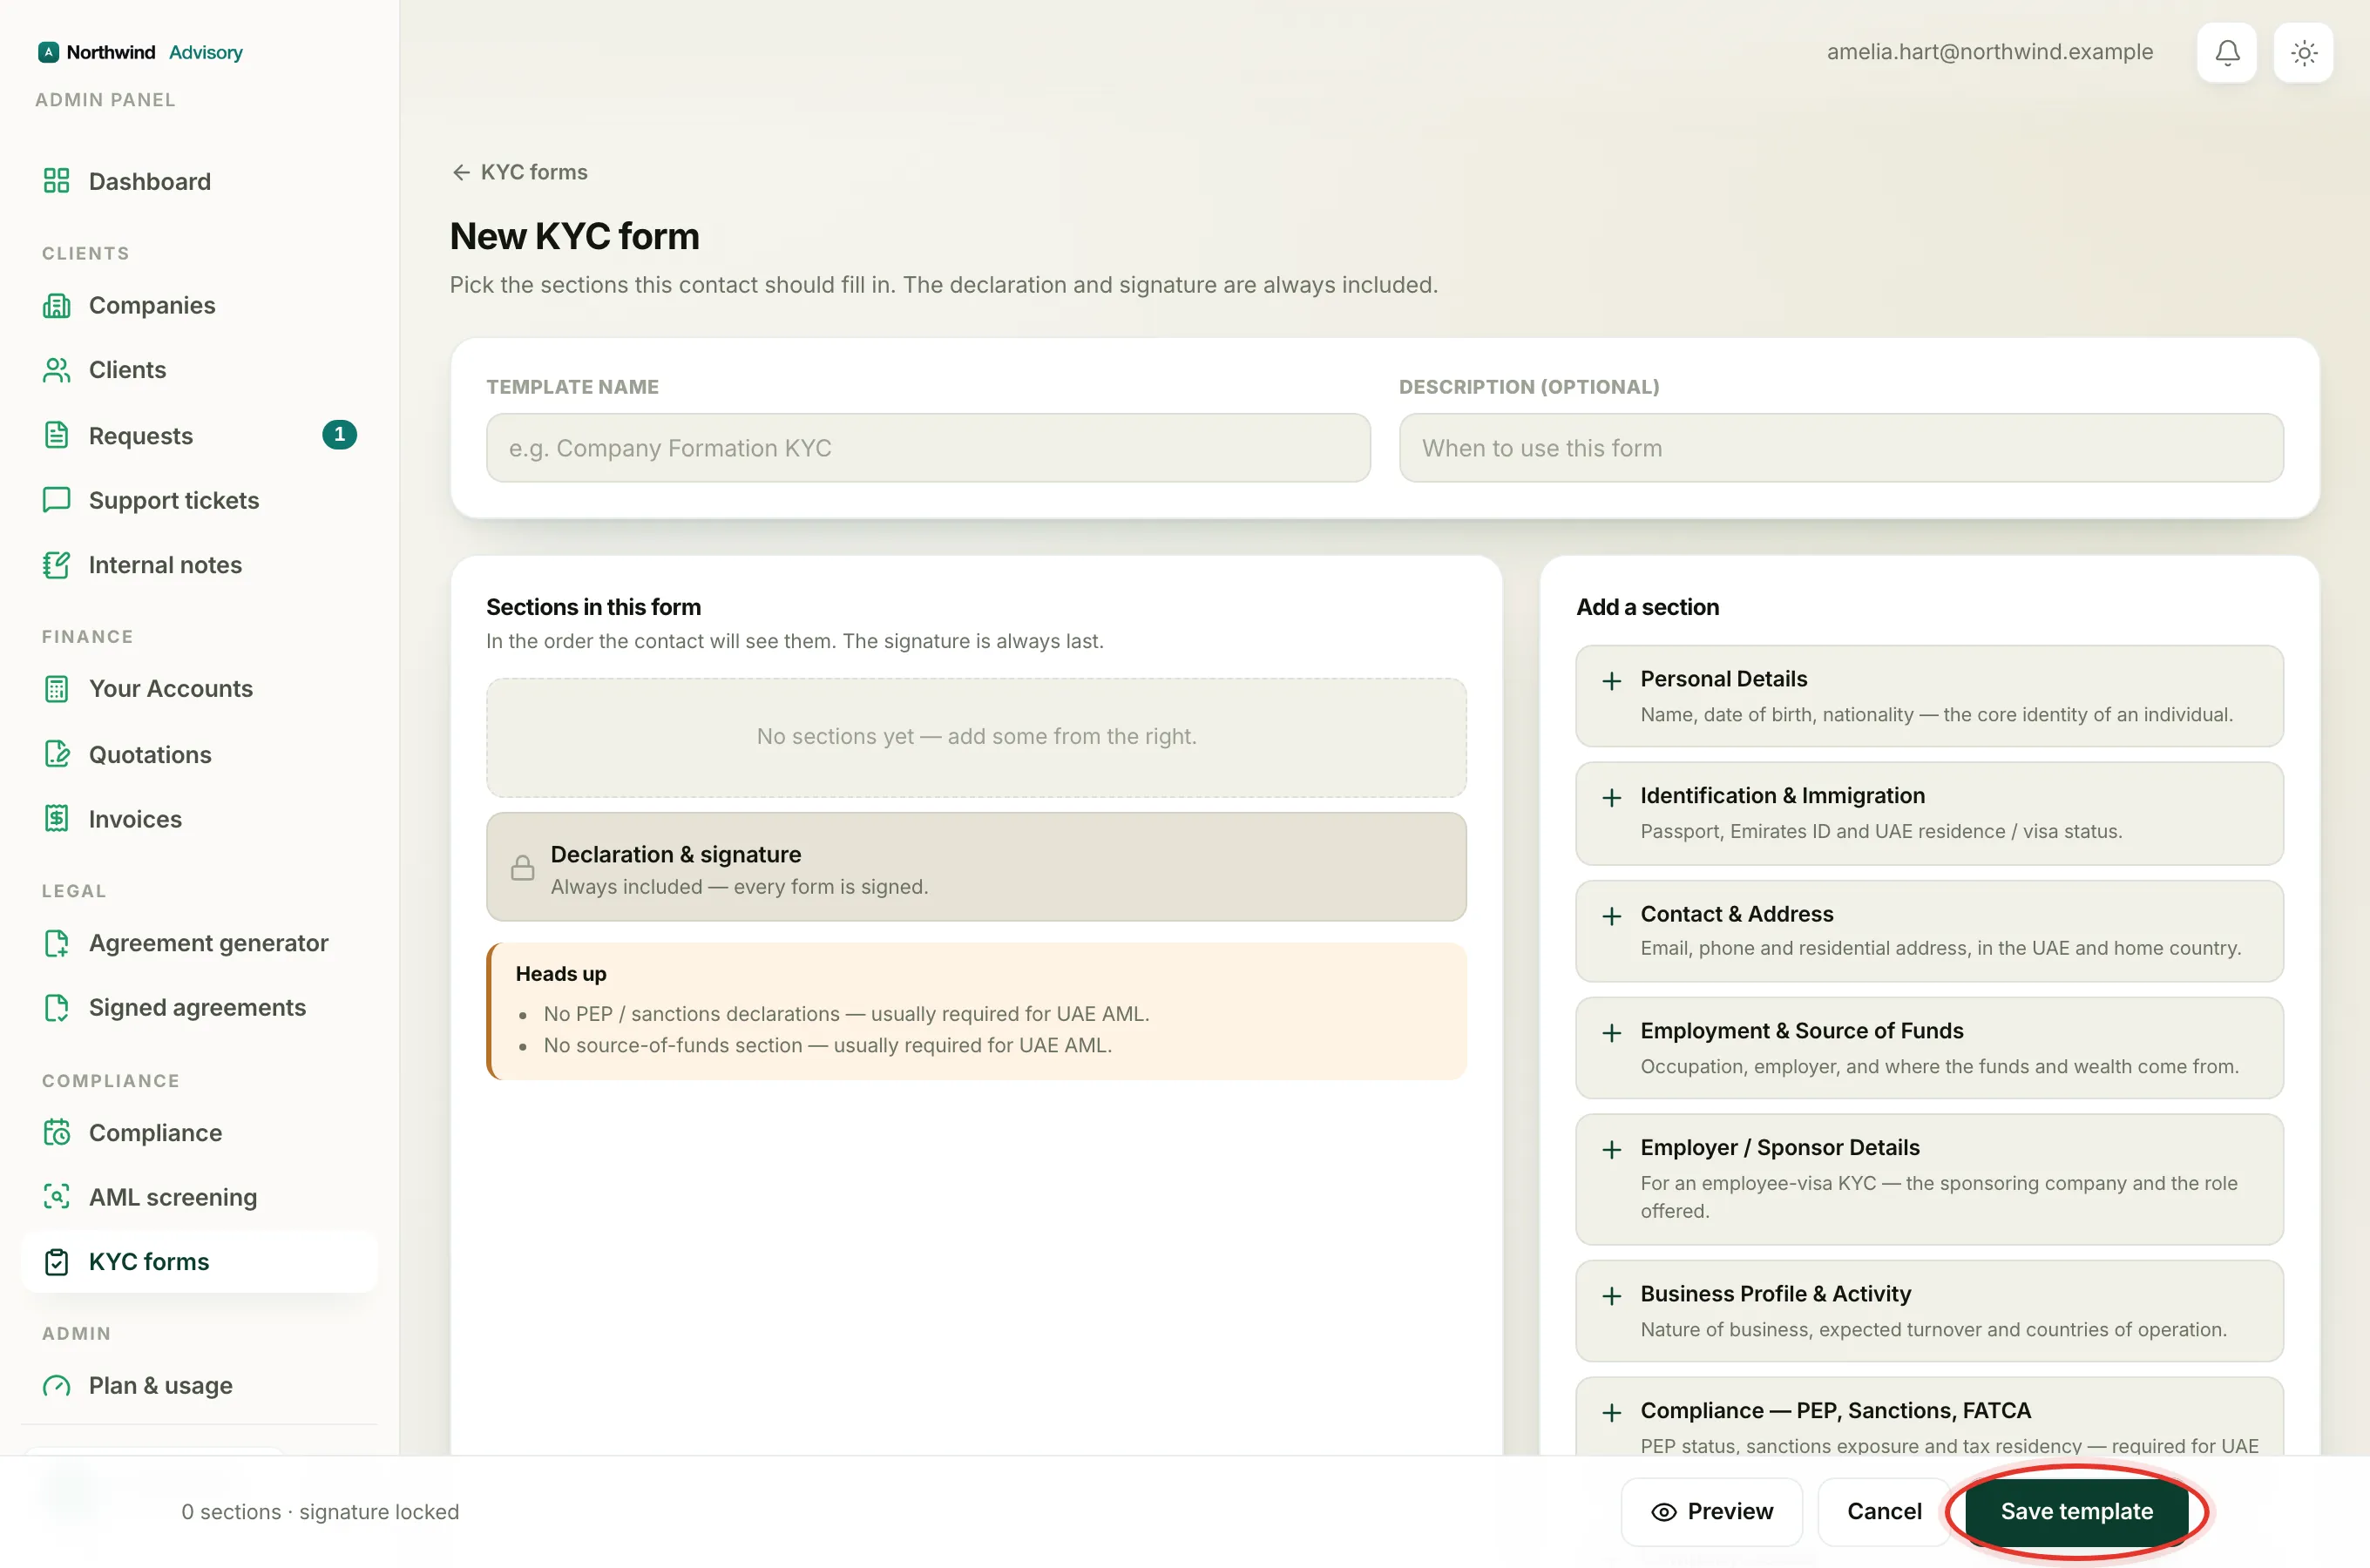Select Invoices in the Finance section
The width and height of the screenshot is (2370, 1568).
(199, 819)
